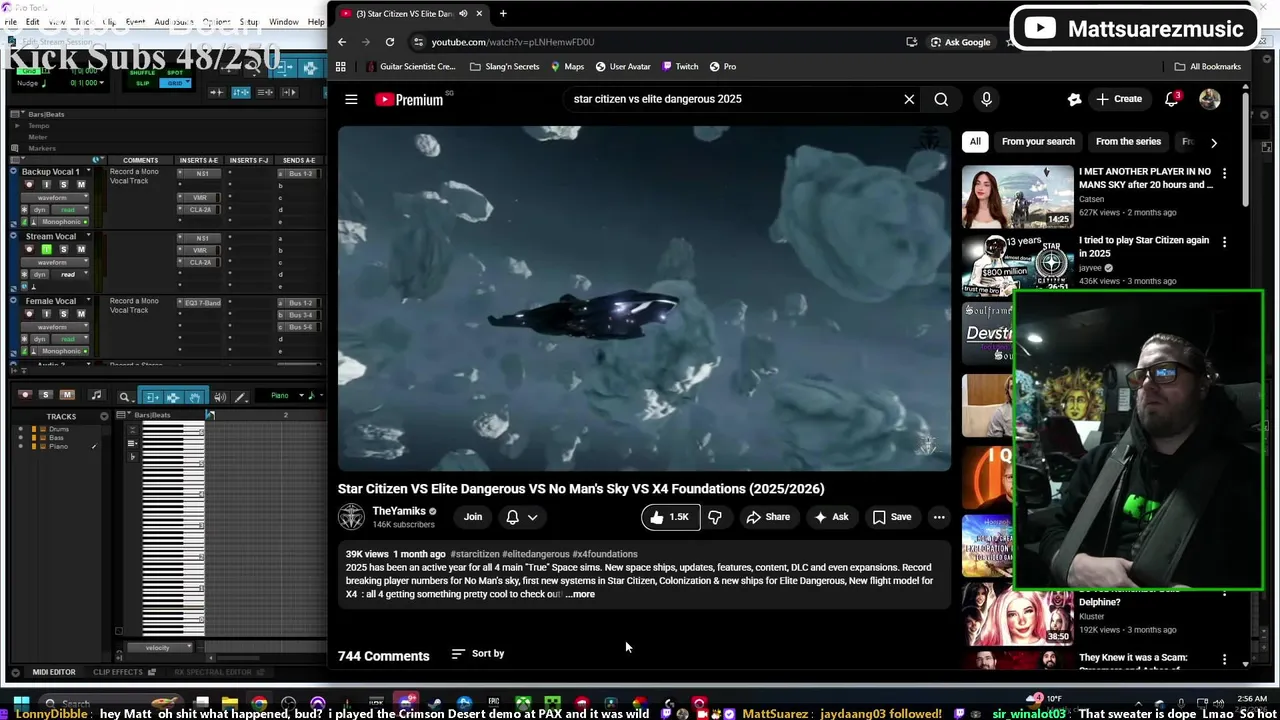This screenshot has width=1280, height=720.
Task: Open the MIDI editor TRACKS list menu
Action: tap(104, 417)
